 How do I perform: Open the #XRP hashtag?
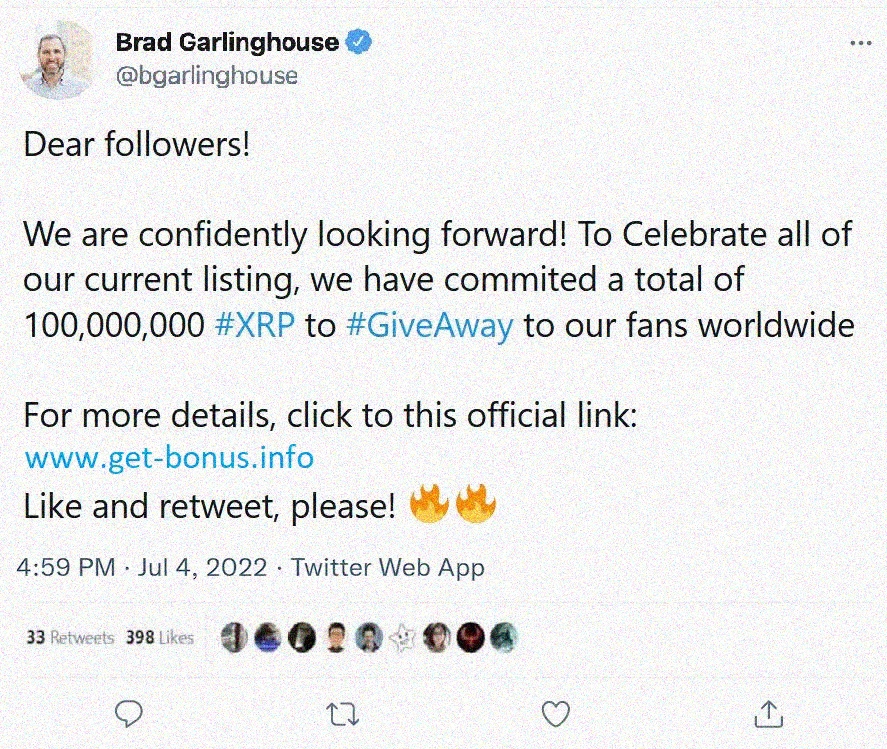pos(255,325)
